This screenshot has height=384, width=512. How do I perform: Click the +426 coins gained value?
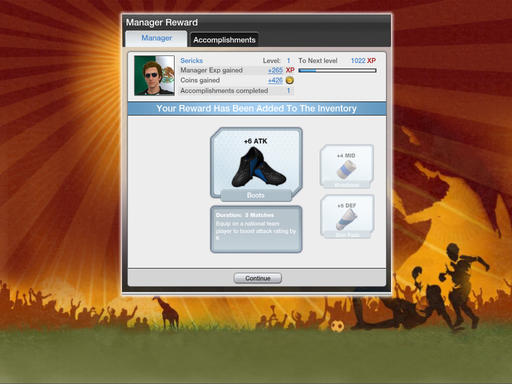pos(275,80)
